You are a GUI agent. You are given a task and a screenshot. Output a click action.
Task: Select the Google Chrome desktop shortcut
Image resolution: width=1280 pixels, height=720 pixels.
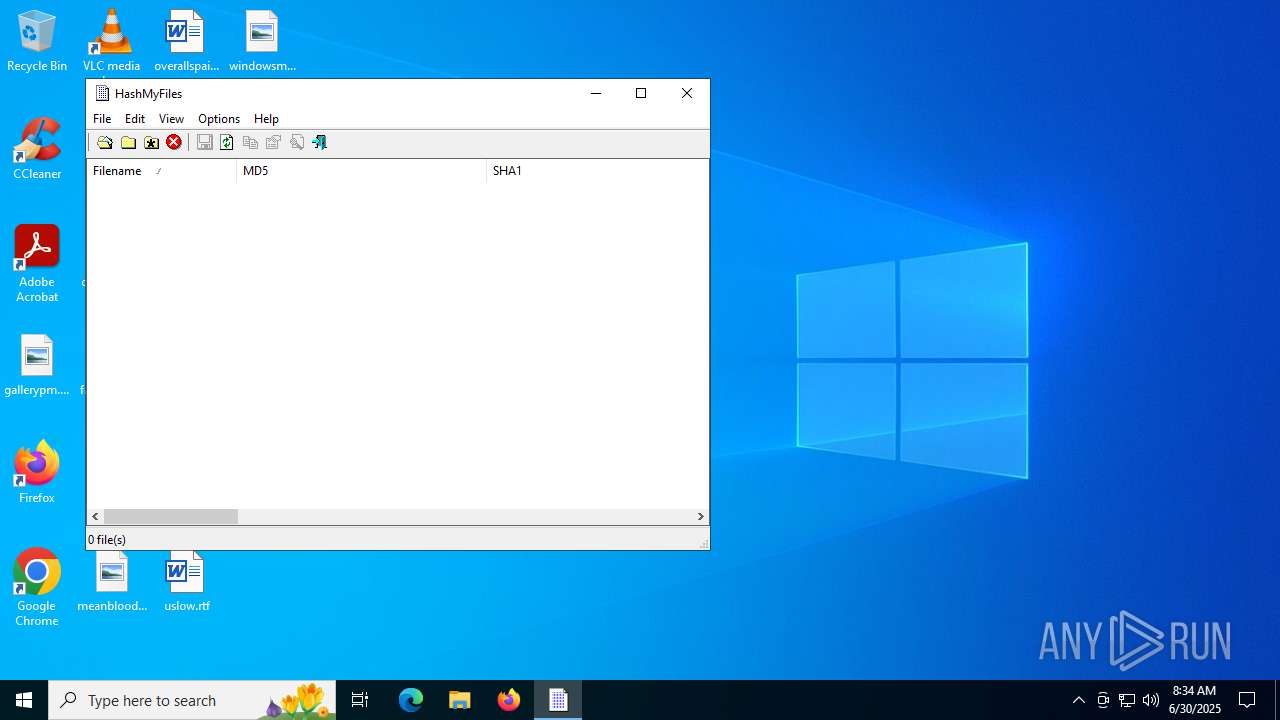coord(37,588)
